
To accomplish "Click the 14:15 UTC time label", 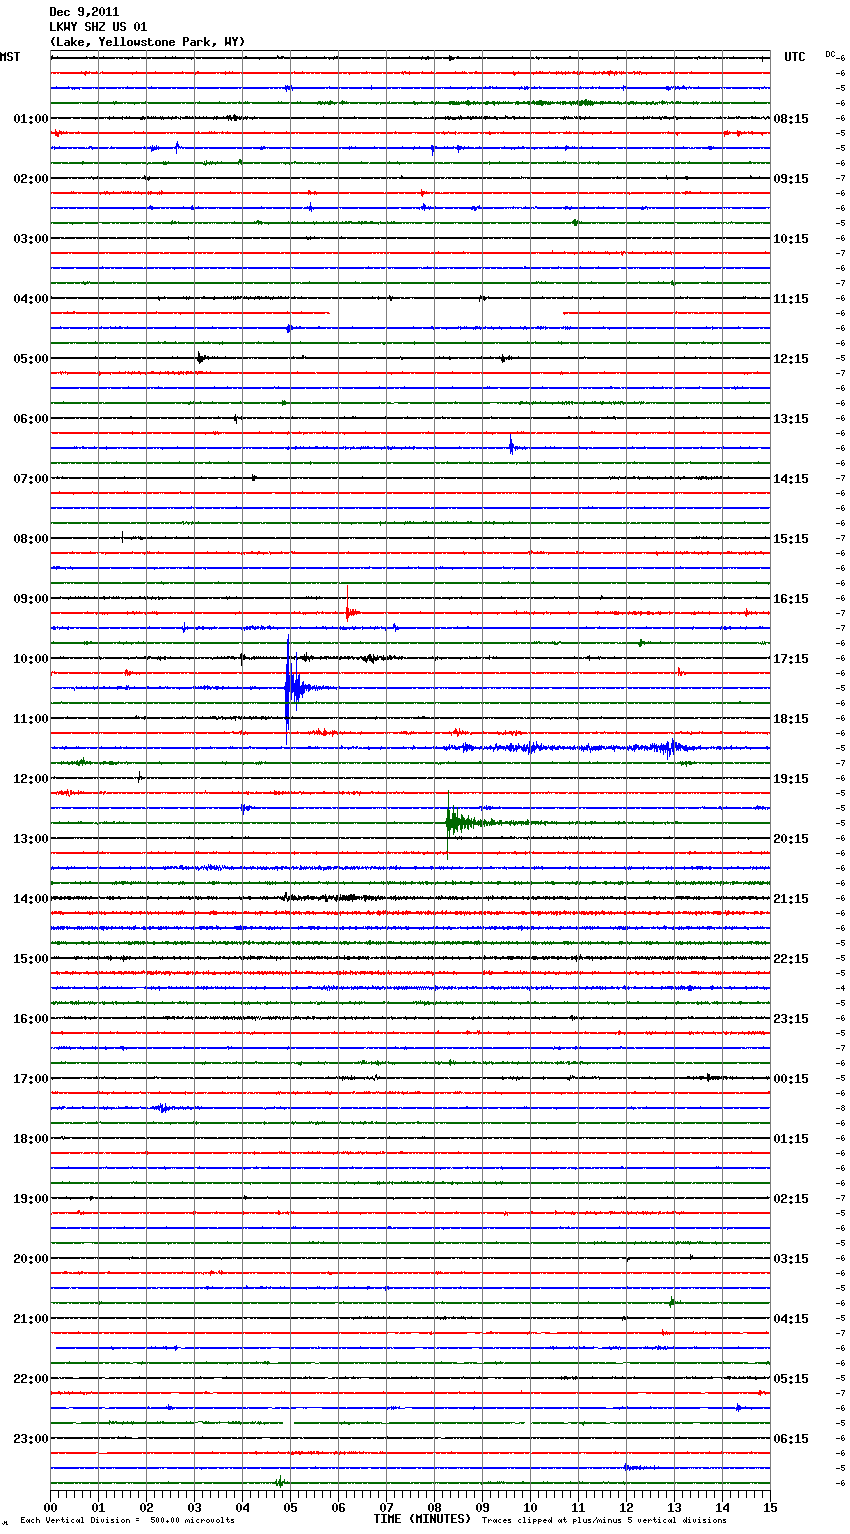I will pyautogui.click(x=791, y=479).
